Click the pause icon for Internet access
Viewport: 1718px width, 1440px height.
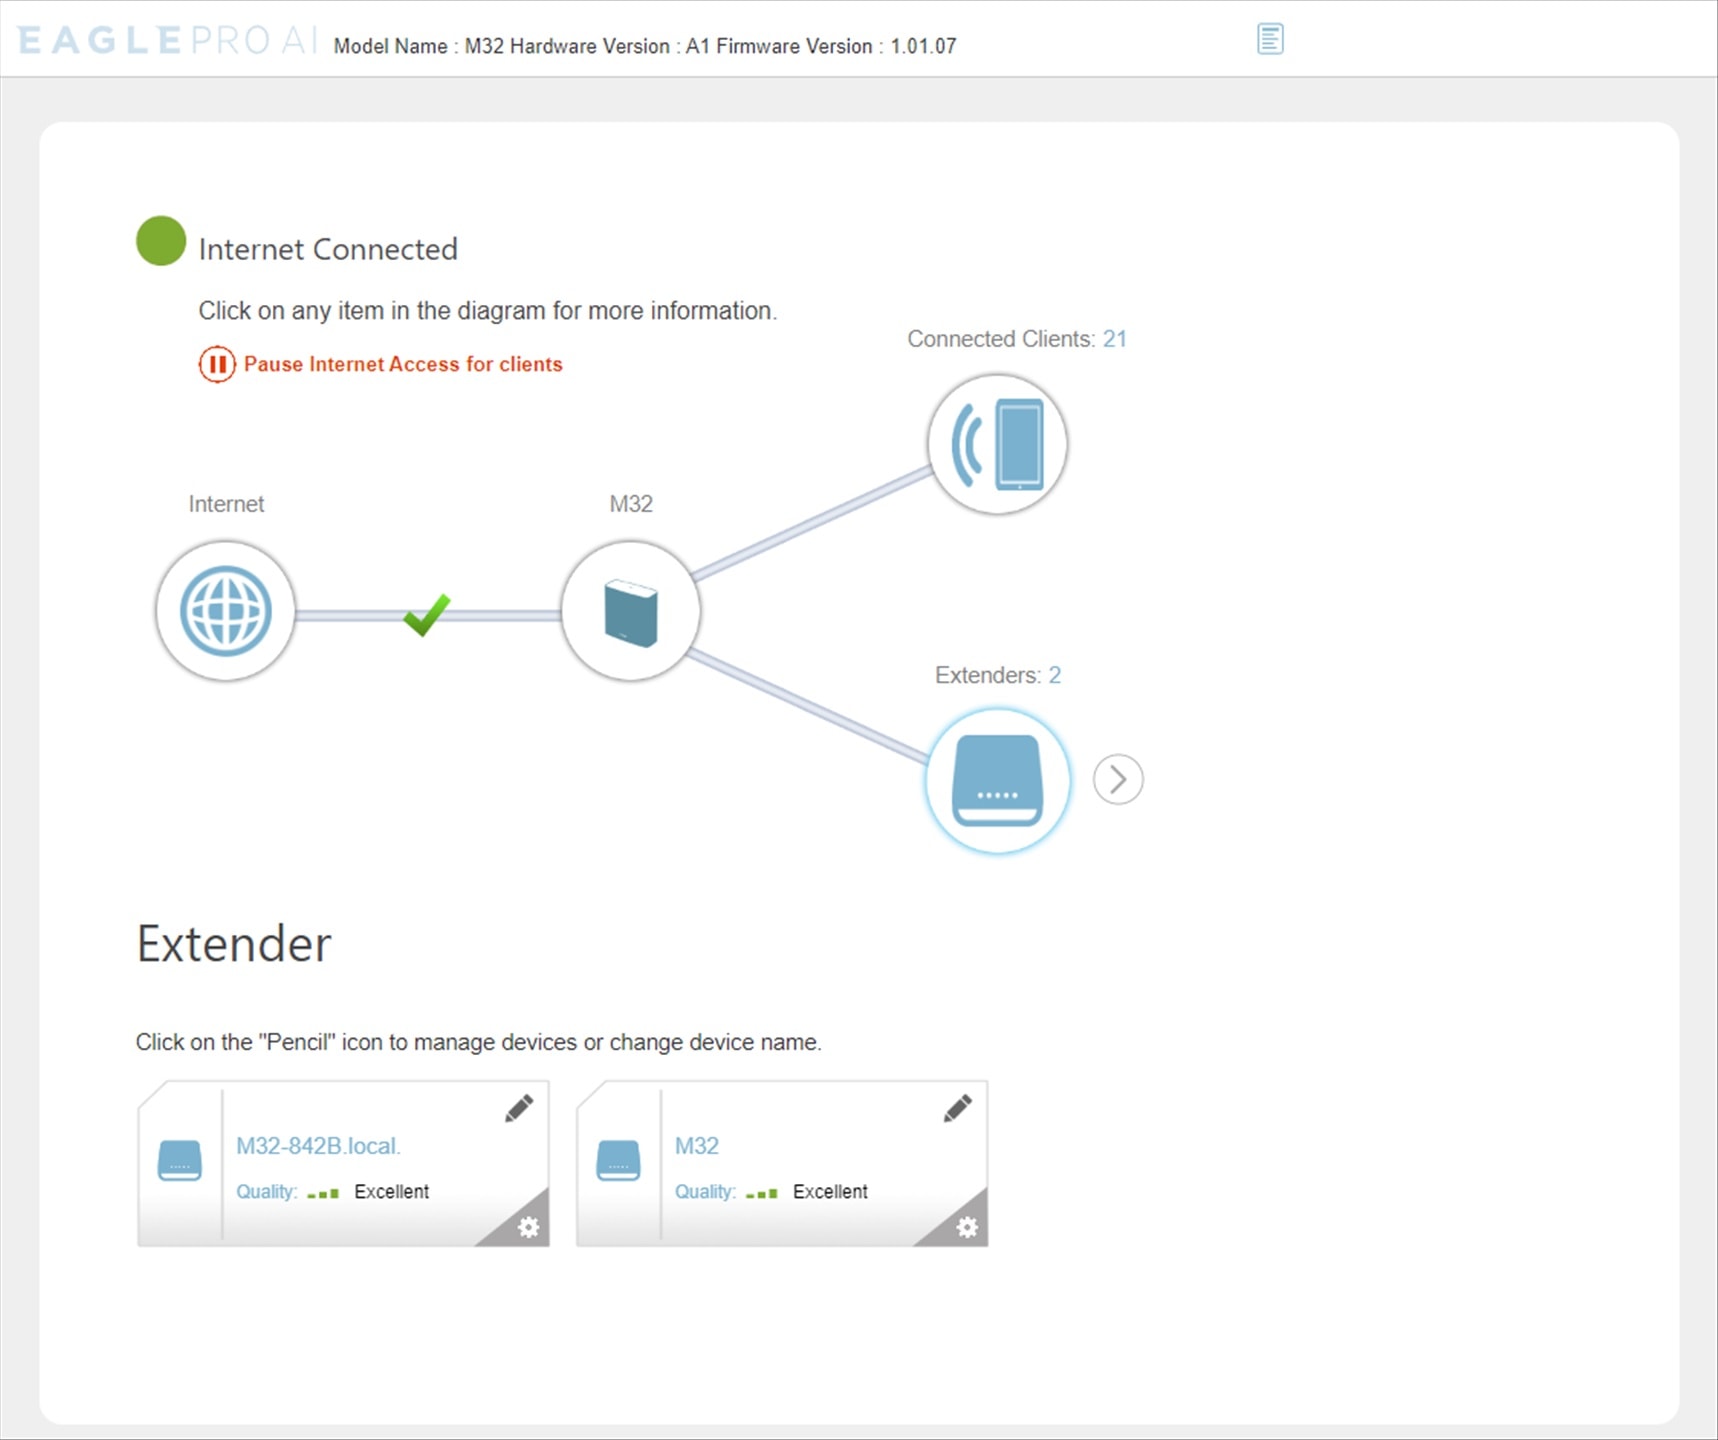pos(216,364)
